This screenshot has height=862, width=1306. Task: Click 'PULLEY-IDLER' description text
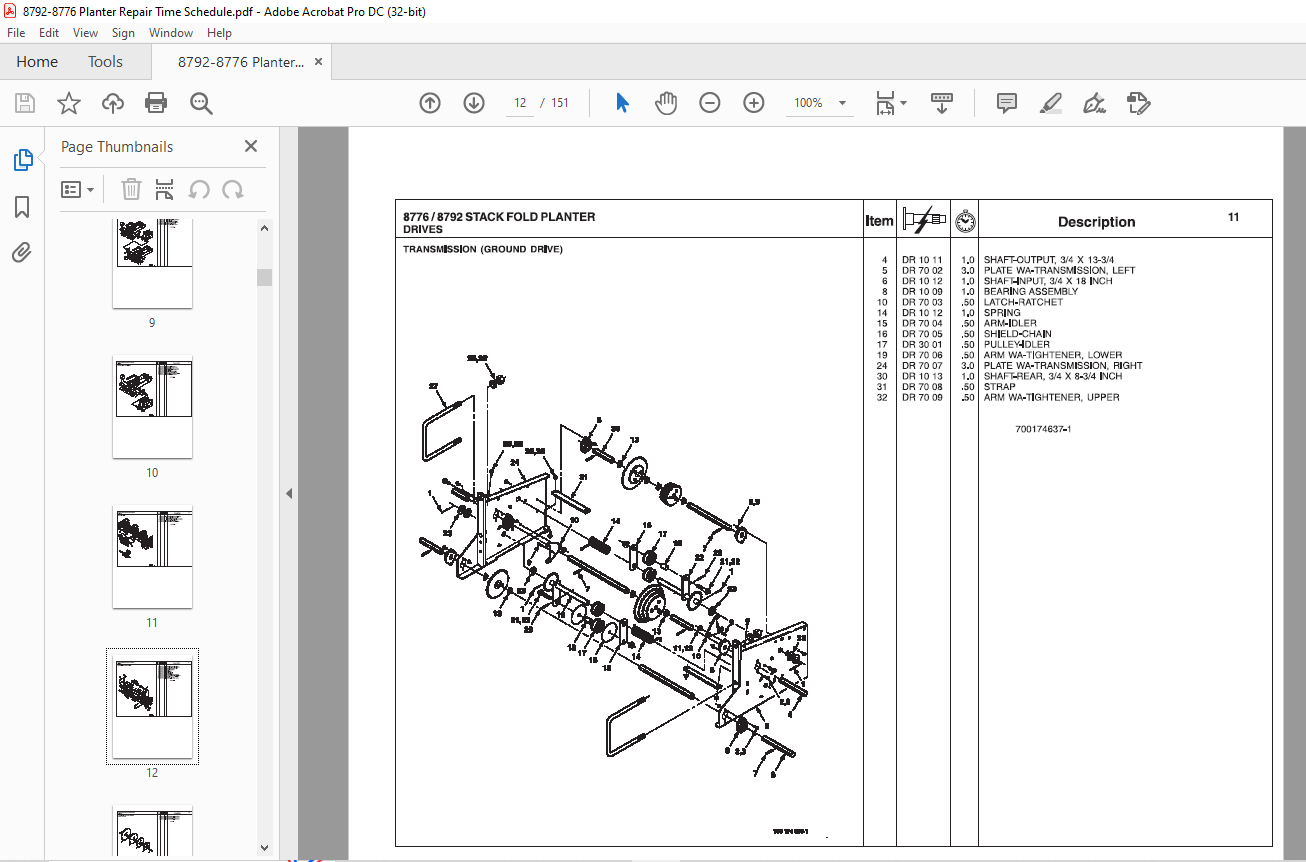point(1017,345)
